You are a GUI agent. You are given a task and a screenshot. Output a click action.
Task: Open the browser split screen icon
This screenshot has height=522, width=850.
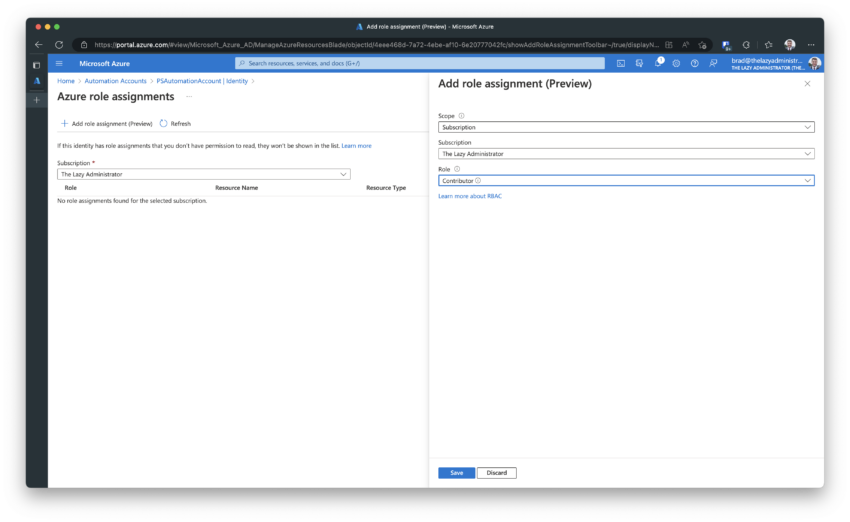pyautogui.click(x=669, y=44)
